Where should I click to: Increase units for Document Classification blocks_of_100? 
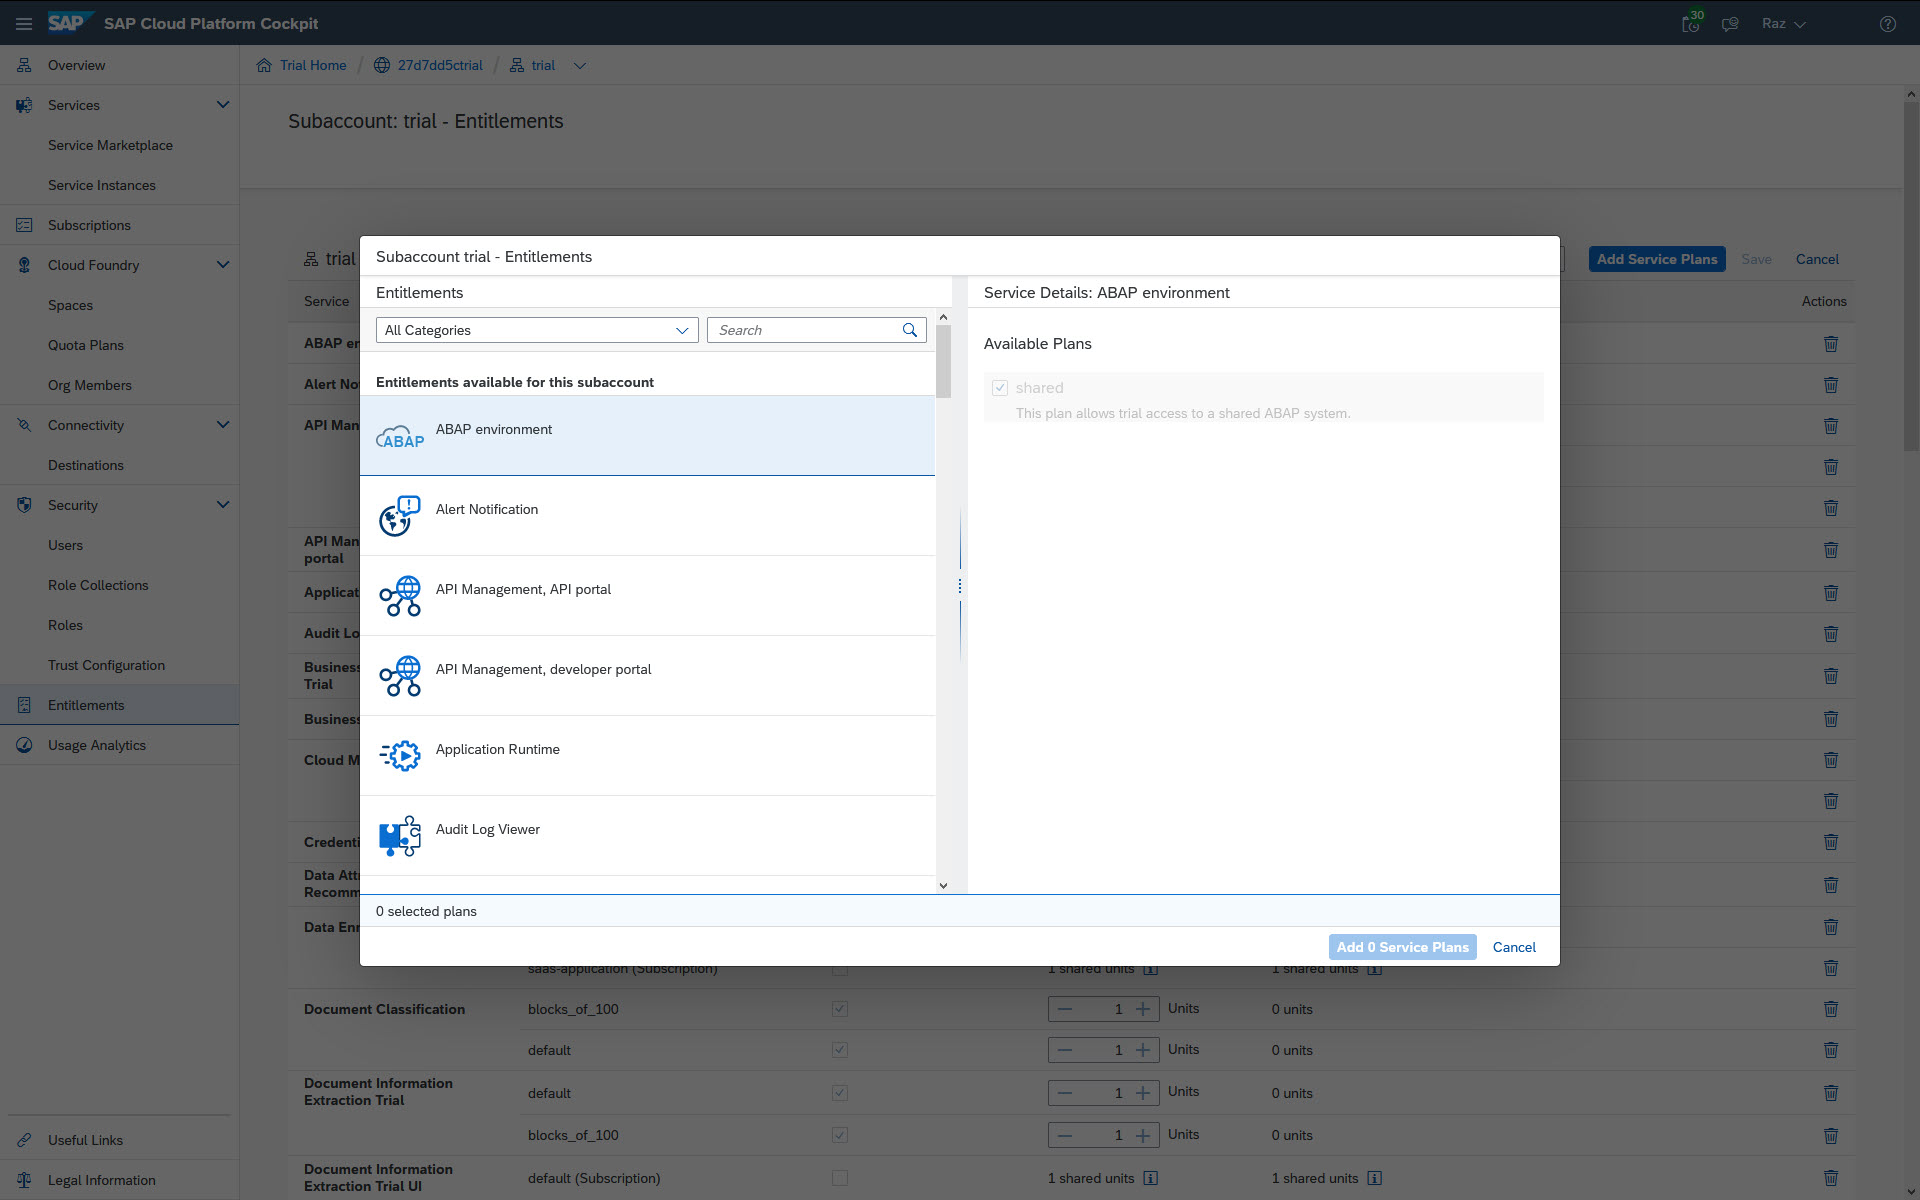tap(1143, 1009)
